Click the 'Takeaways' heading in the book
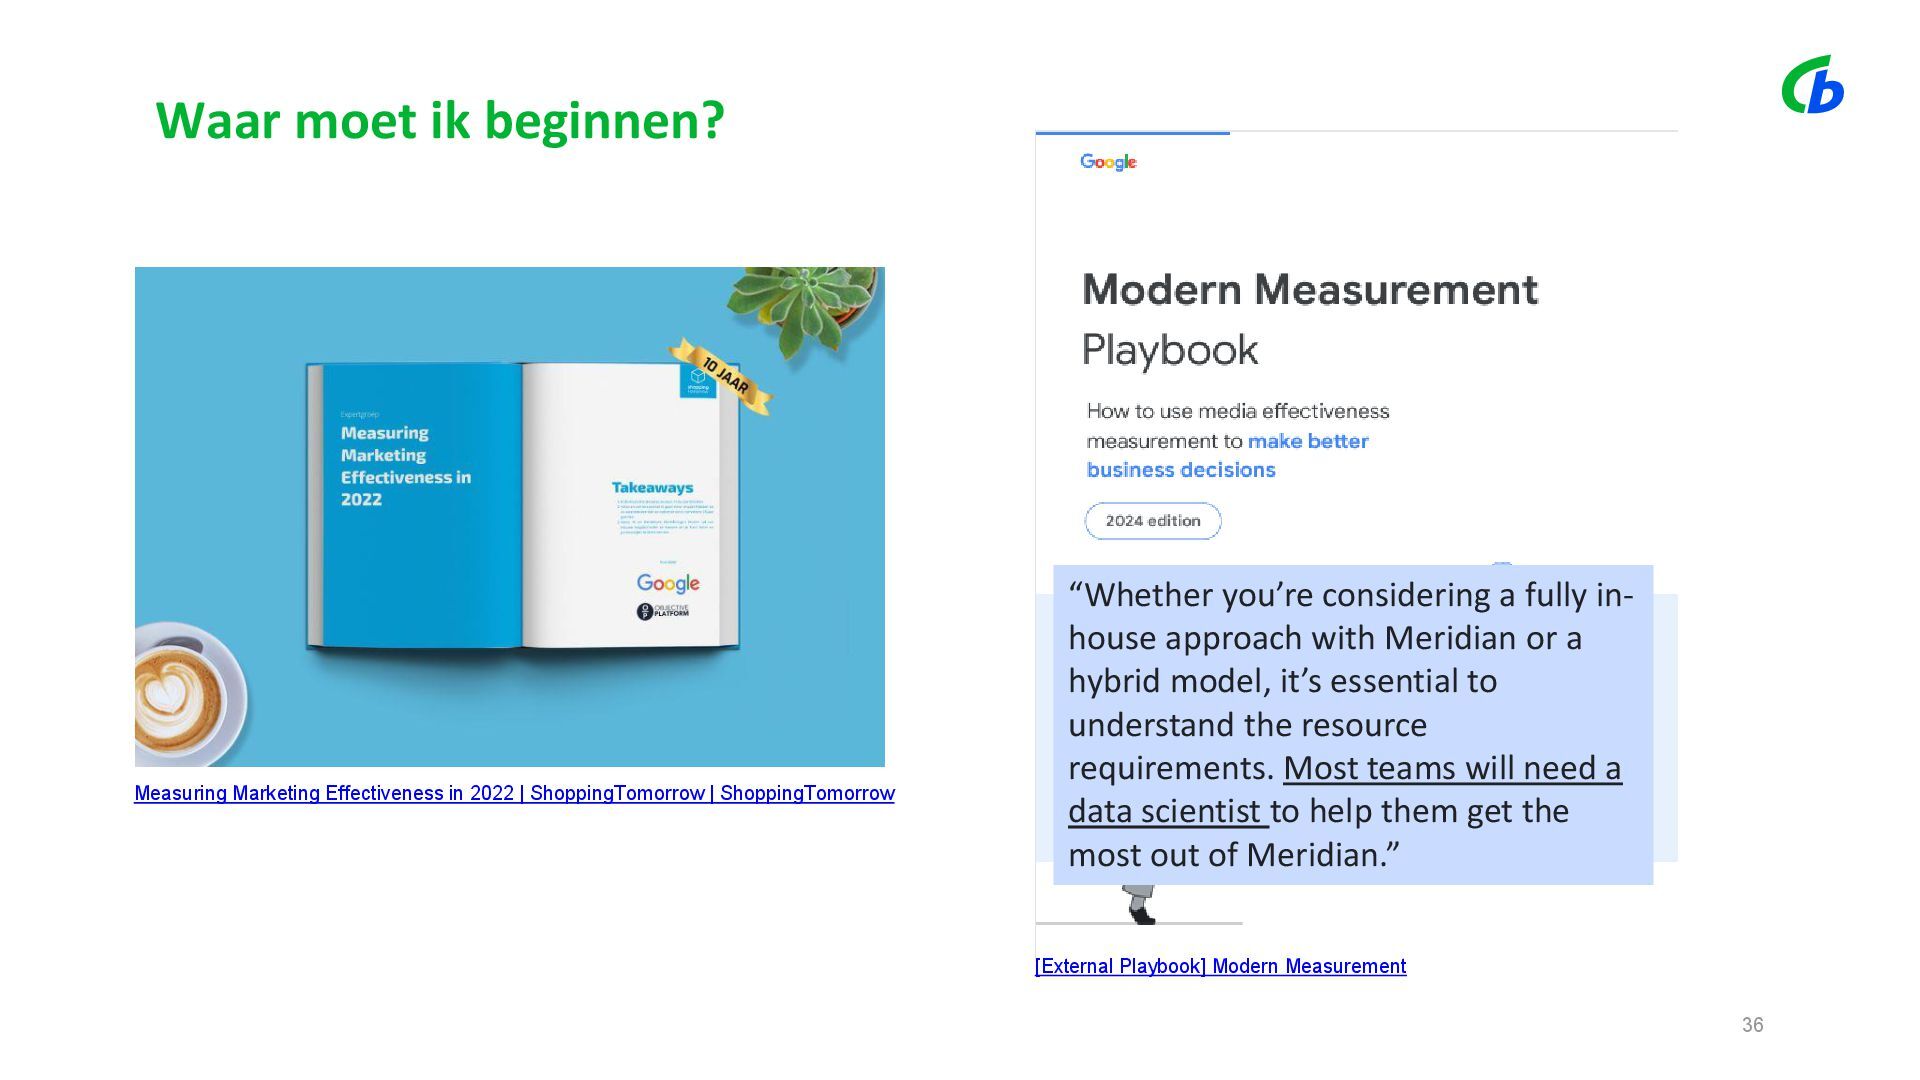 pos(652,488)
